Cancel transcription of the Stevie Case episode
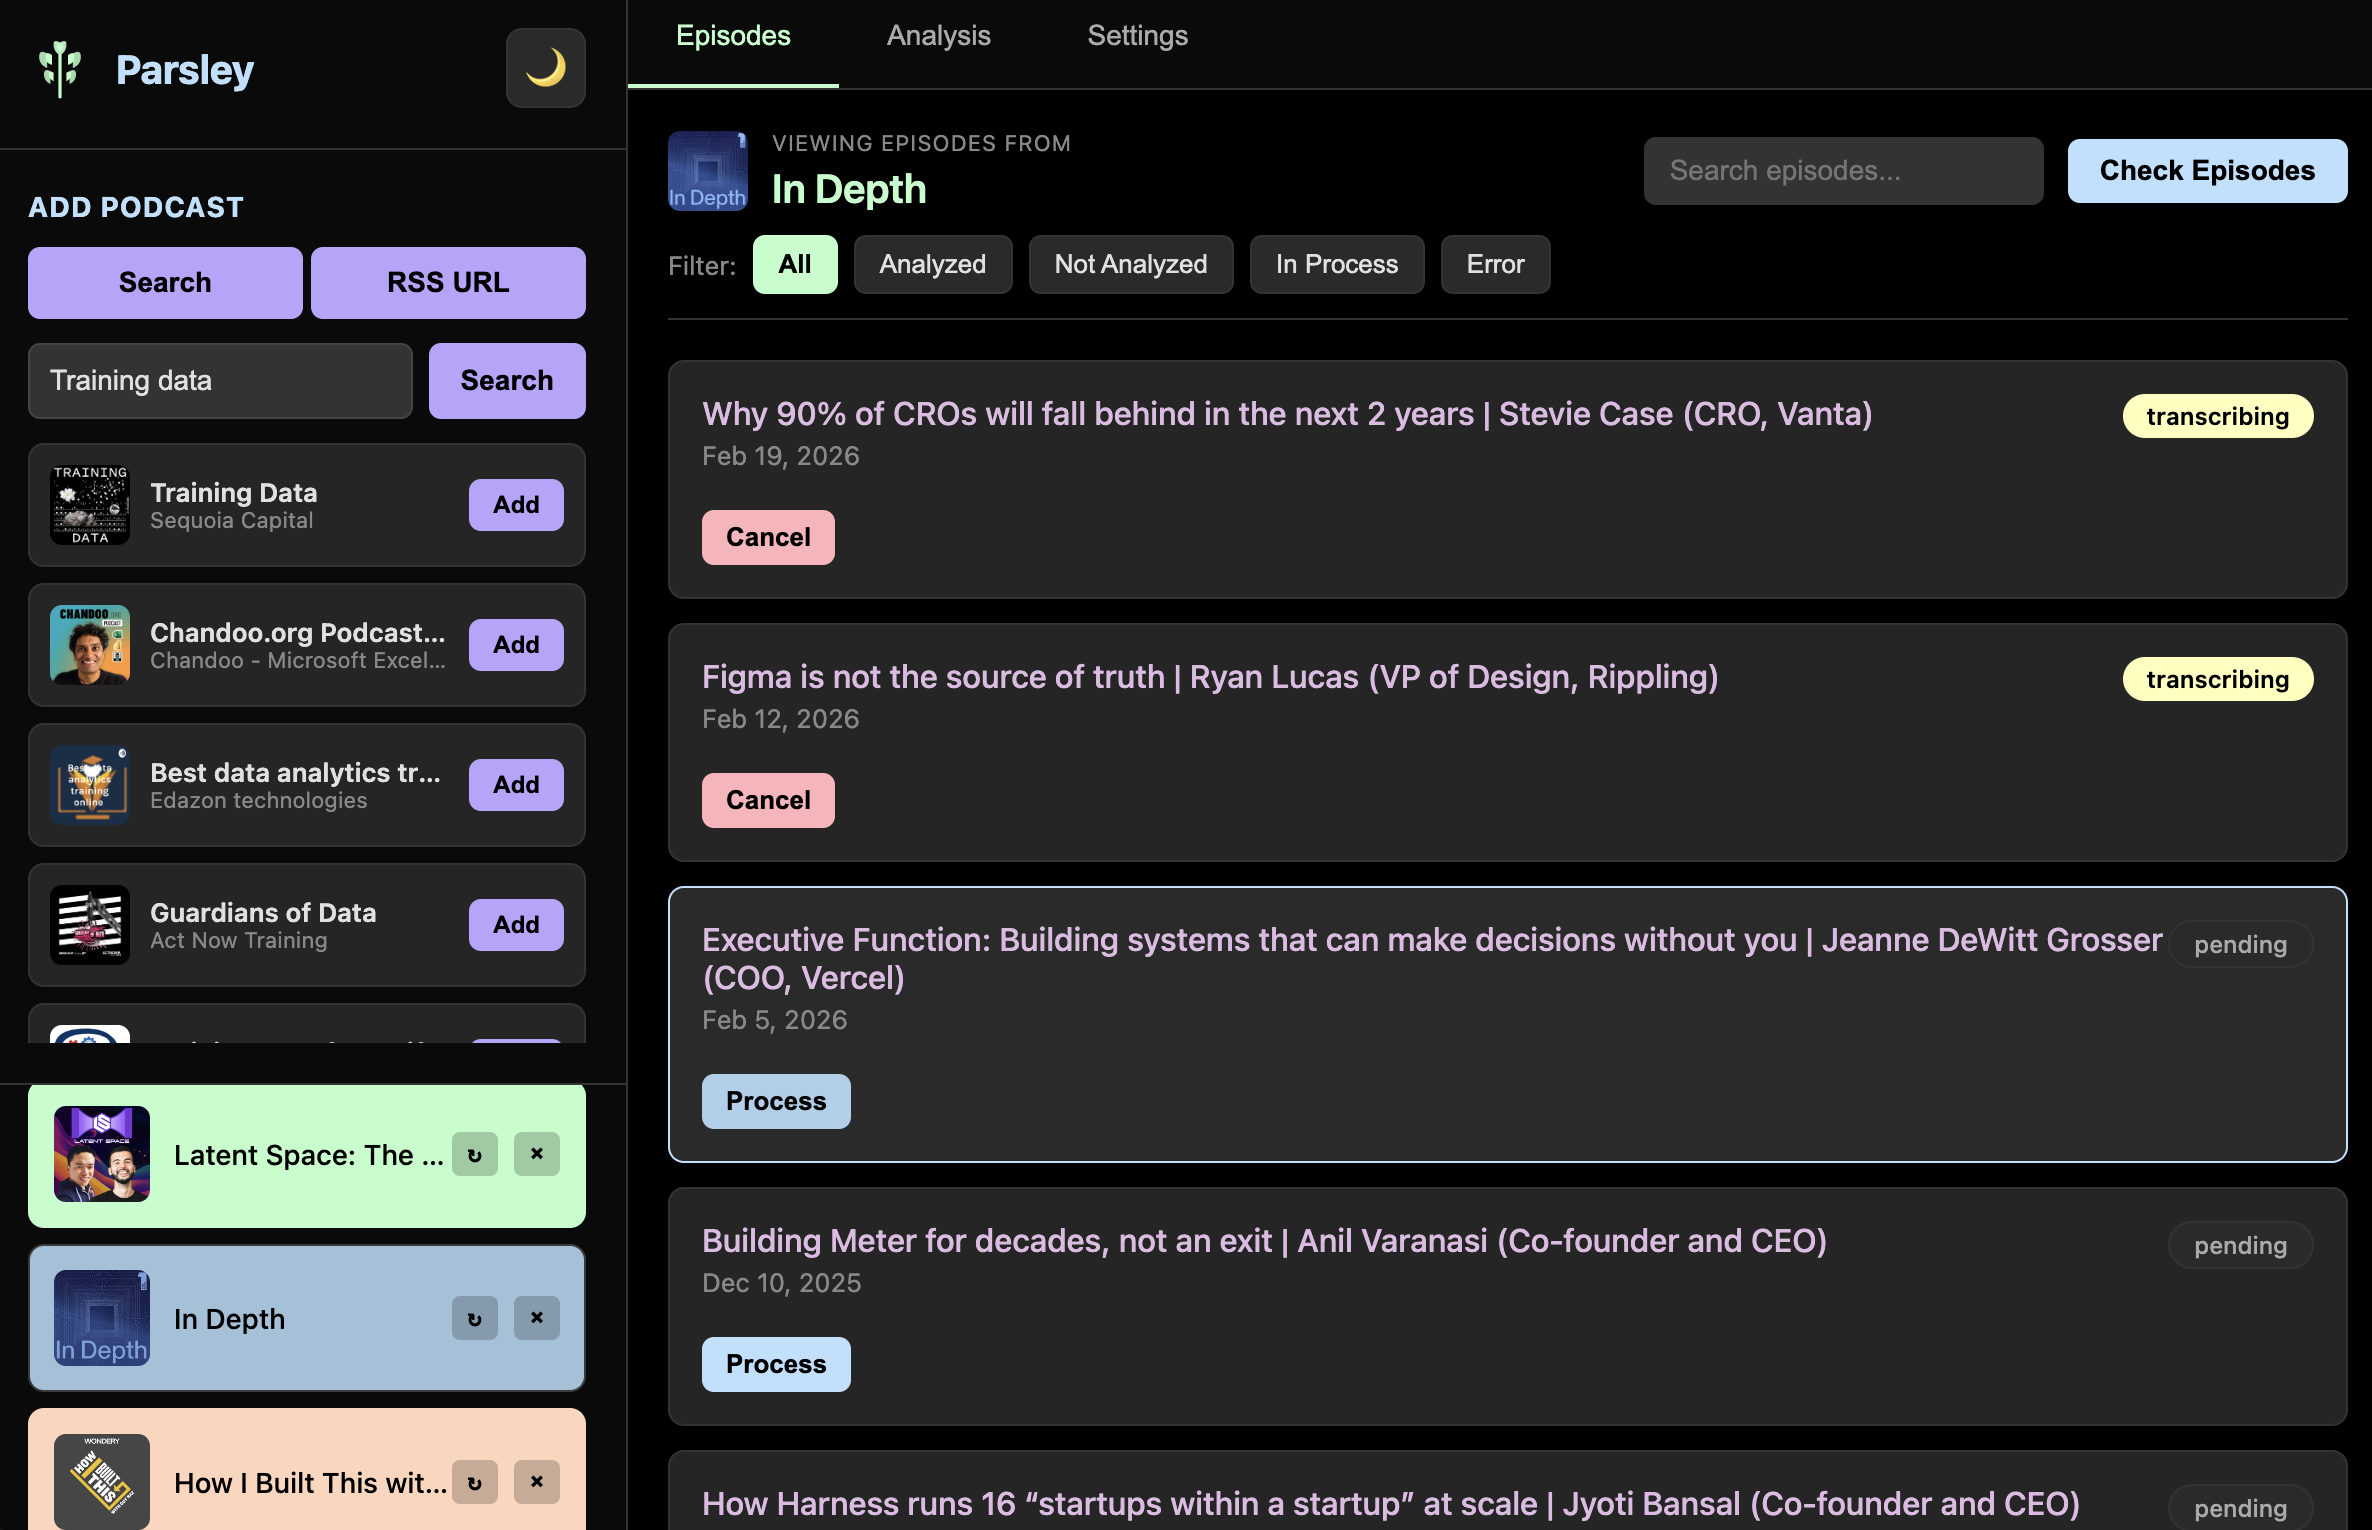The image size is (2372, 1530). [768, 537]
